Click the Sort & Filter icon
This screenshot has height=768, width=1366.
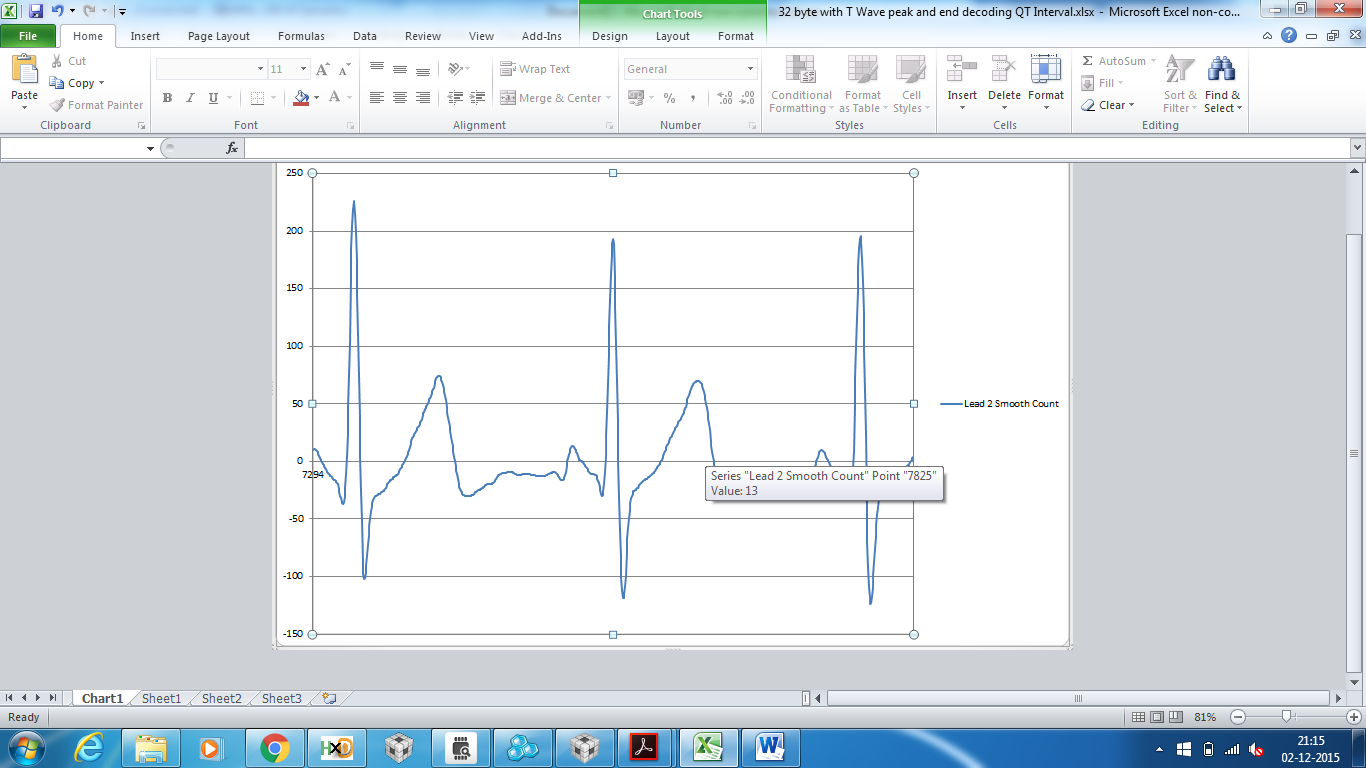pos(1180,69)
